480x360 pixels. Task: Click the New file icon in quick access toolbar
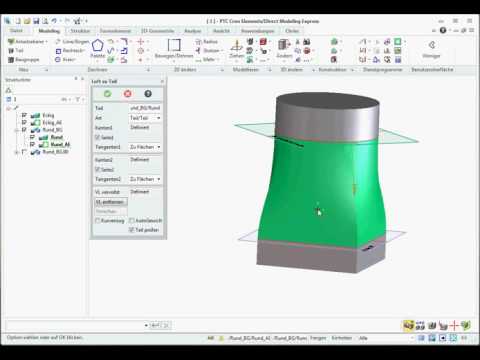(x=18, y=21)
